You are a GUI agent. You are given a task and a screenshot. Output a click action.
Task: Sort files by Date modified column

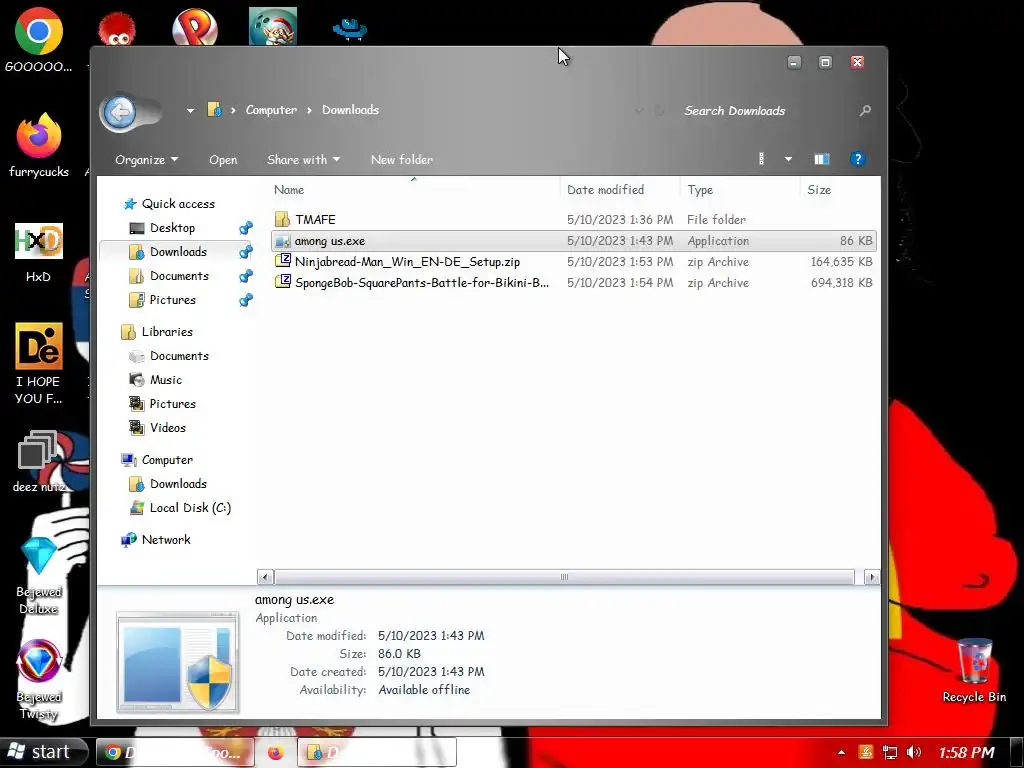pyautogui.click(x=605, y=190)
